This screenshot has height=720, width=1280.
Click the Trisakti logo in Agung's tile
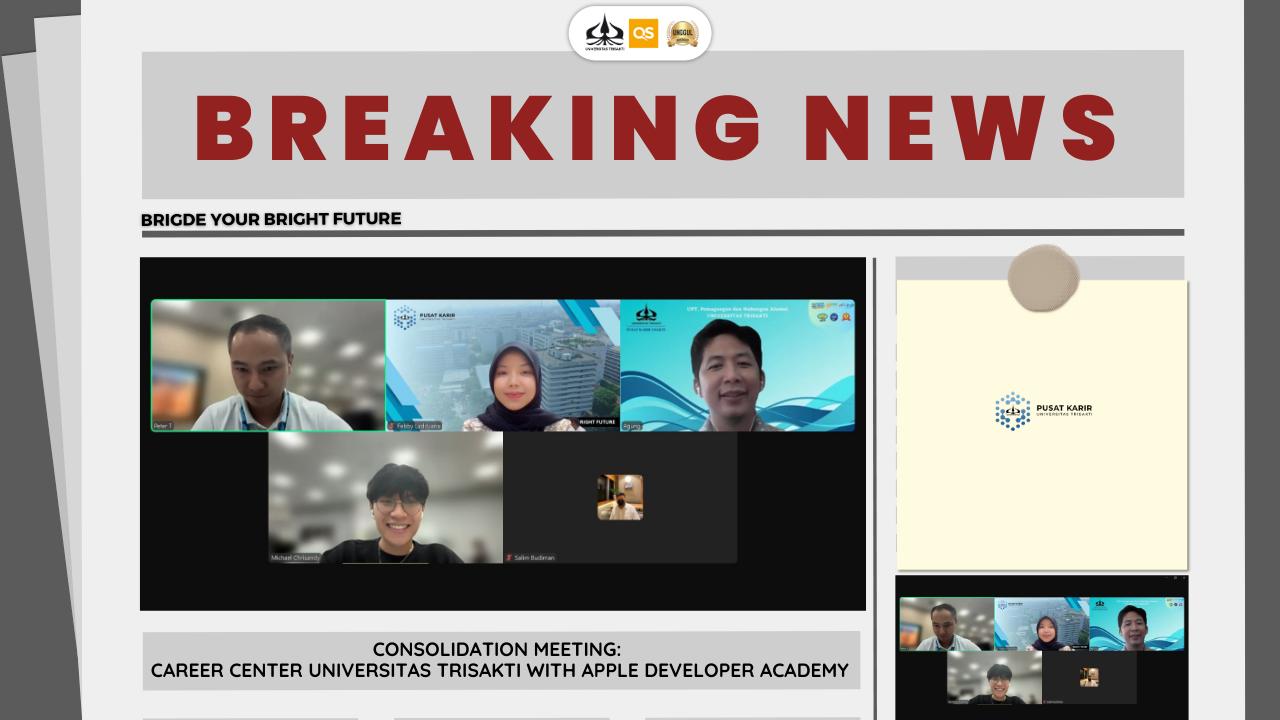[x=647, y=318]
